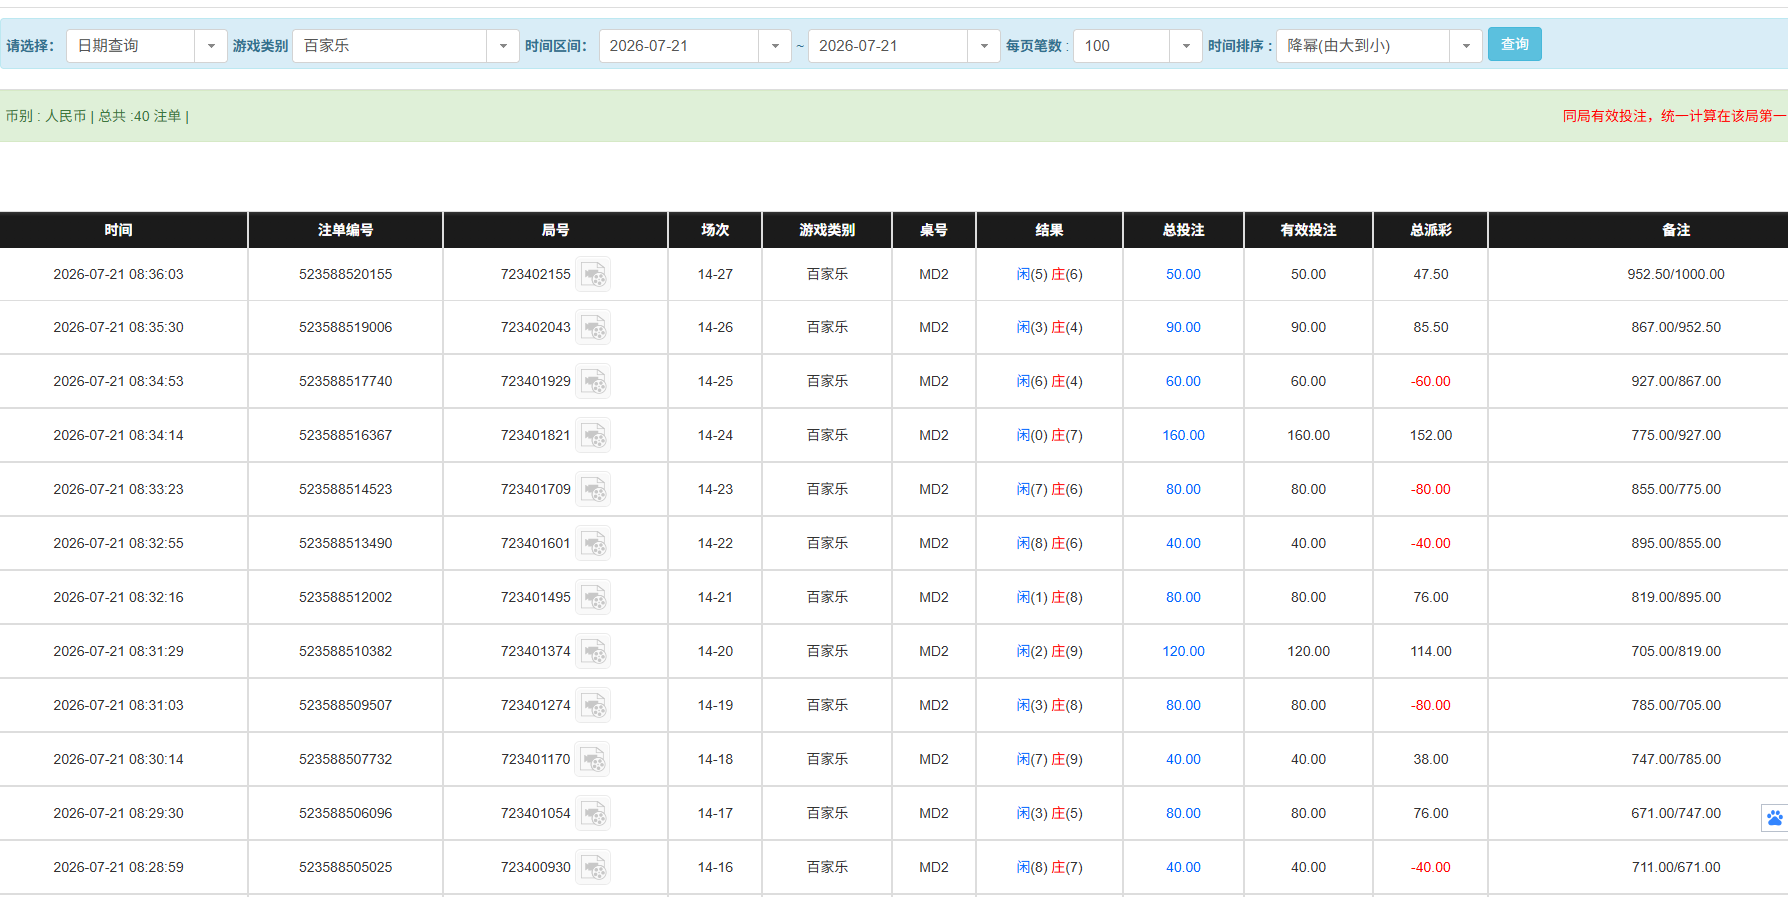Click round number 723401054
Viewport: 1788px width, 897px height.
click(x=535, y=813)
